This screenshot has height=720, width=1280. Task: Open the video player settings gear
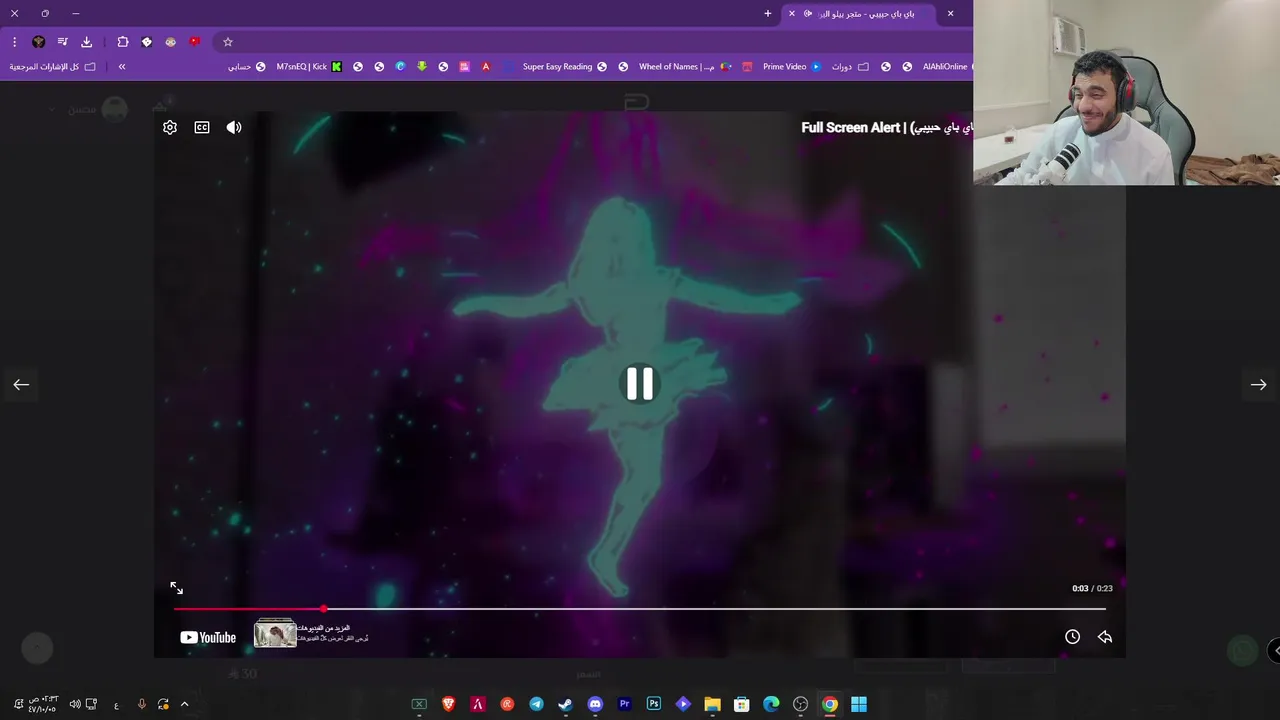(170, 127)
